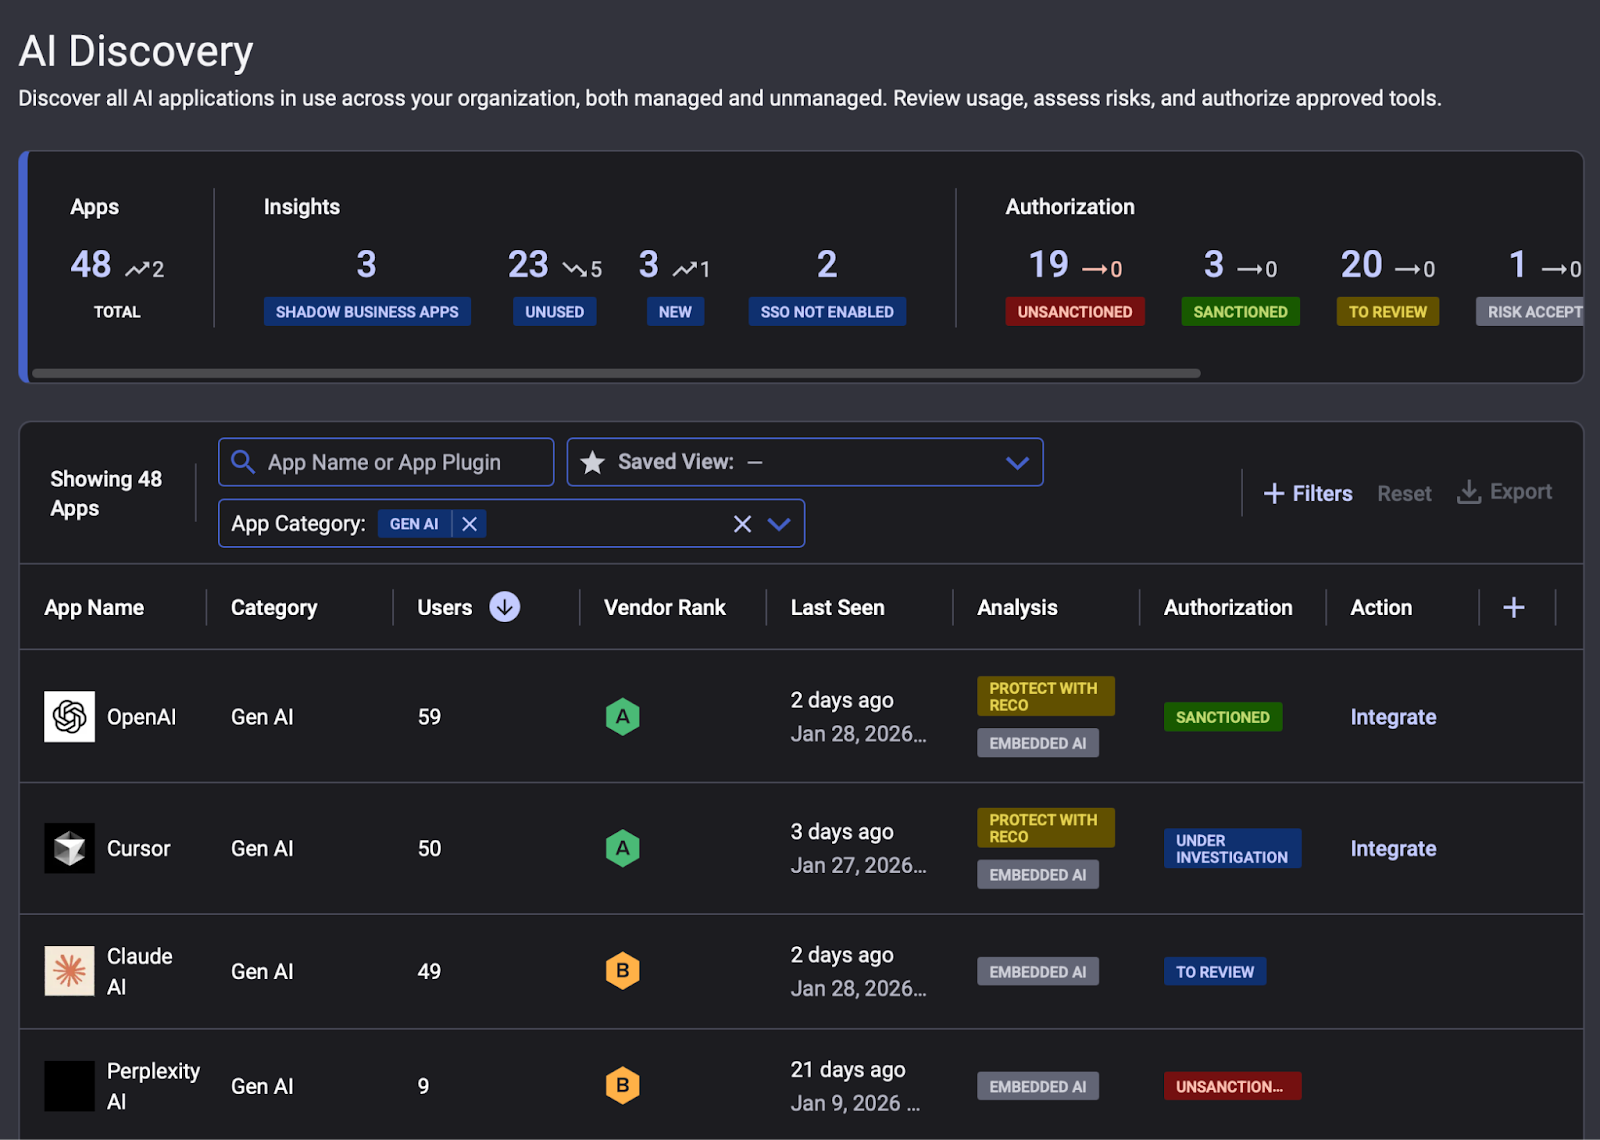Click Perplexity AI's vendor rank B badge
This screenshot has width=1600, height=1140.
click(x=622, y=1085)
